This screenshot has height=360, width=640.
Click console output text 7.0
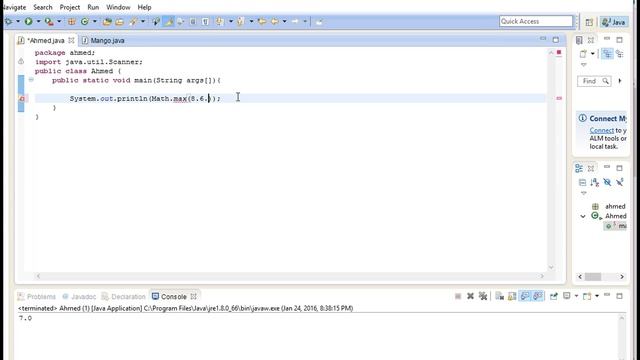(25, 318)
